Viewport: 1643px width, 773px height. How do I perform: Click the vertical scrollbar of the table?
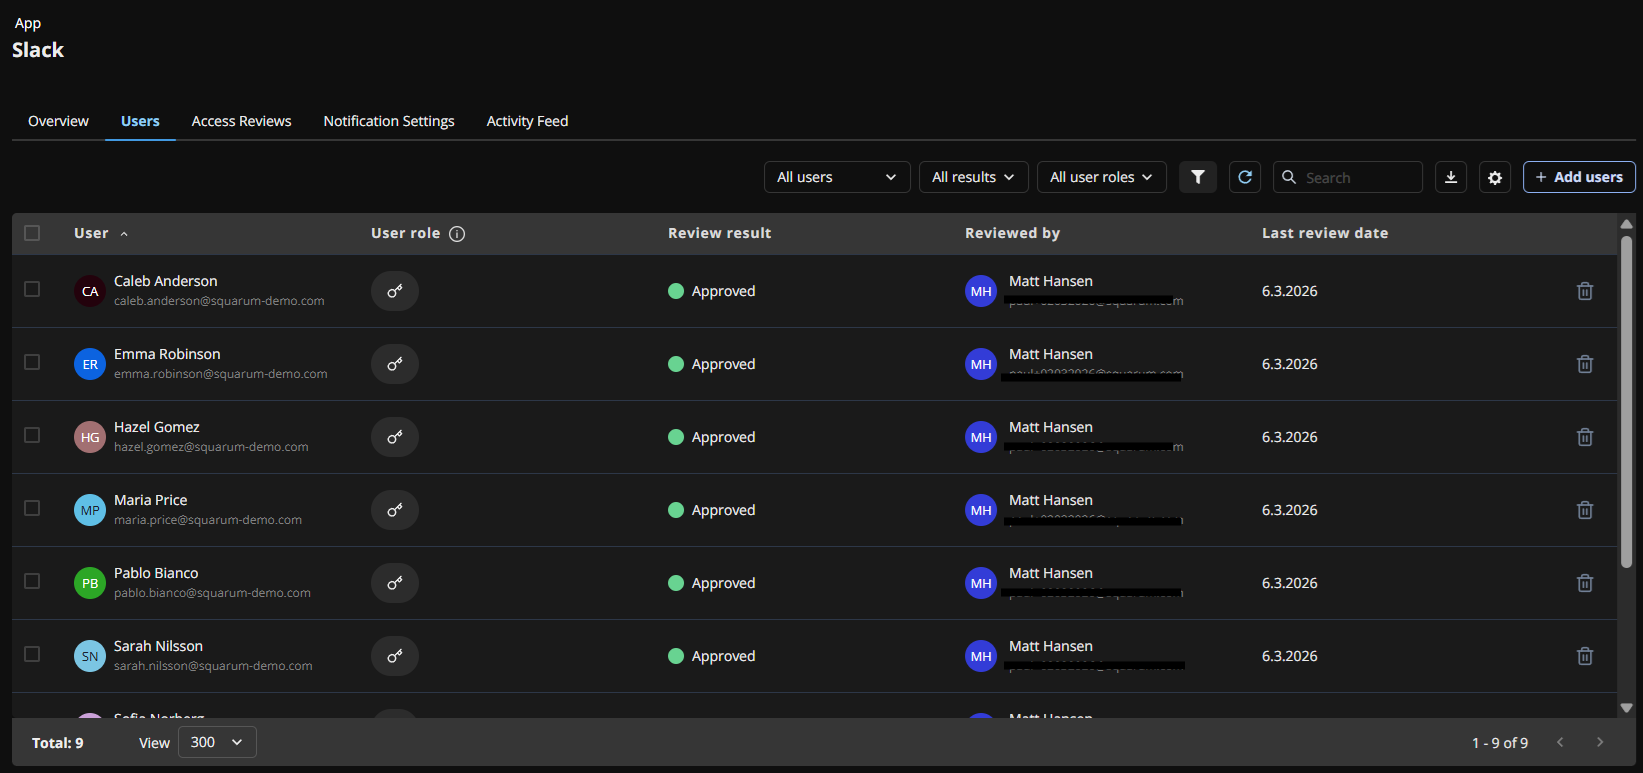point(1626,400)
